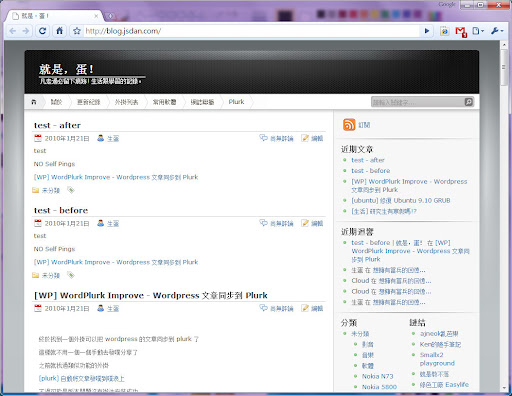Open the wrench settings menu
Image resolution: width=512 pixels, height=396 pixels.
pyautogui.click(x=497, y=31)
